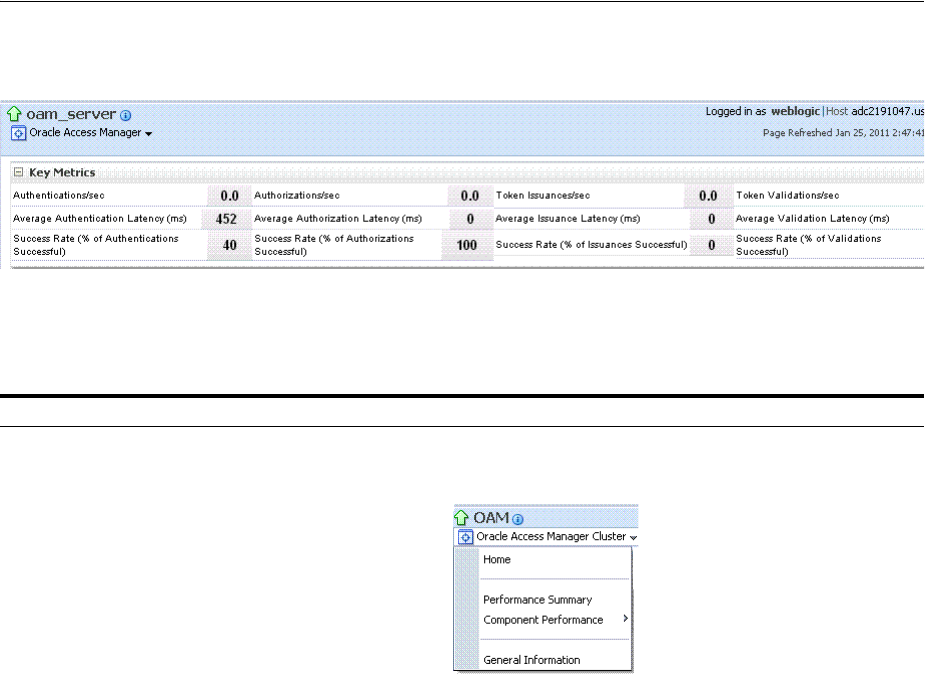Click the Host adc2191047 text
Screen dimensions: 925x678
point(875,111)
